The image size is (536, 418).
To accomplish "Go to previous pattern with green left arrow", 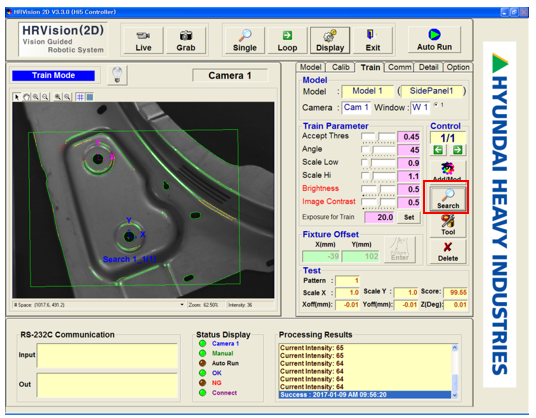I will point(438,150).
